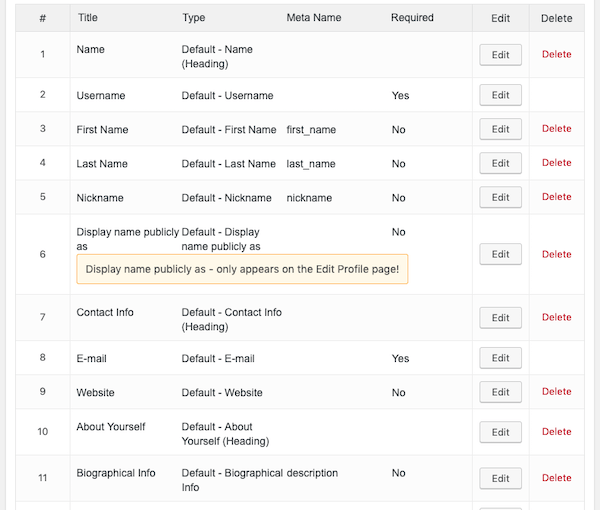Delete the Website field
The image size is (600, 510).
click(556, 391)
